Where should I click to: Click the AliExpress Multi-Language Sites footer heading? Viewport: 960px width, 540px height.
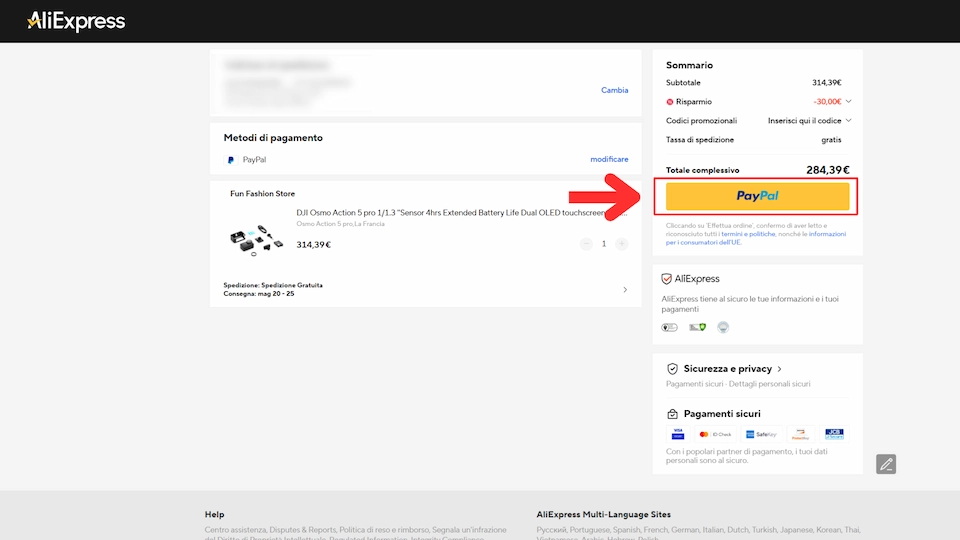(604, 514)
